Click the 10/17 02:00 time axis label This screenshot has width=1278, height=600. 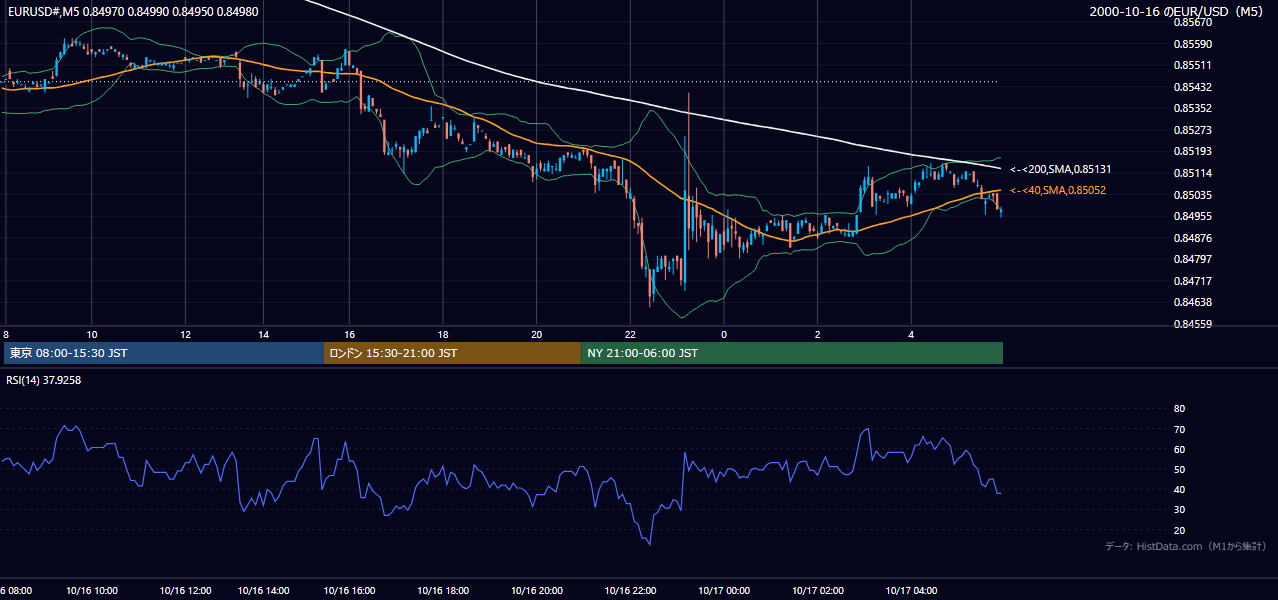click(820, 591)
